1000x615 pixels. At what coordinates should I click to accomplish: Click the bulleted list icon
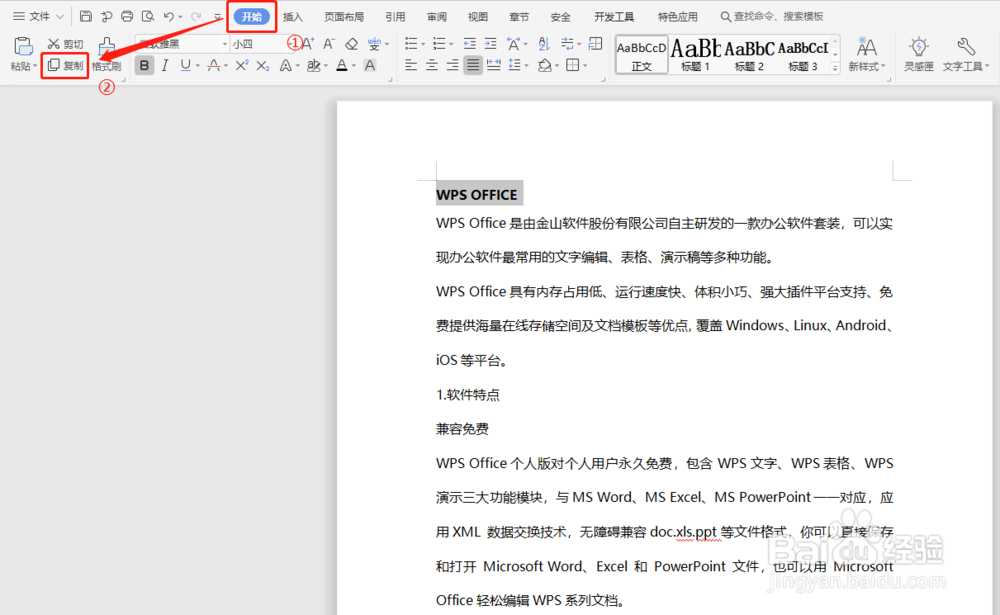coord(411,44)
